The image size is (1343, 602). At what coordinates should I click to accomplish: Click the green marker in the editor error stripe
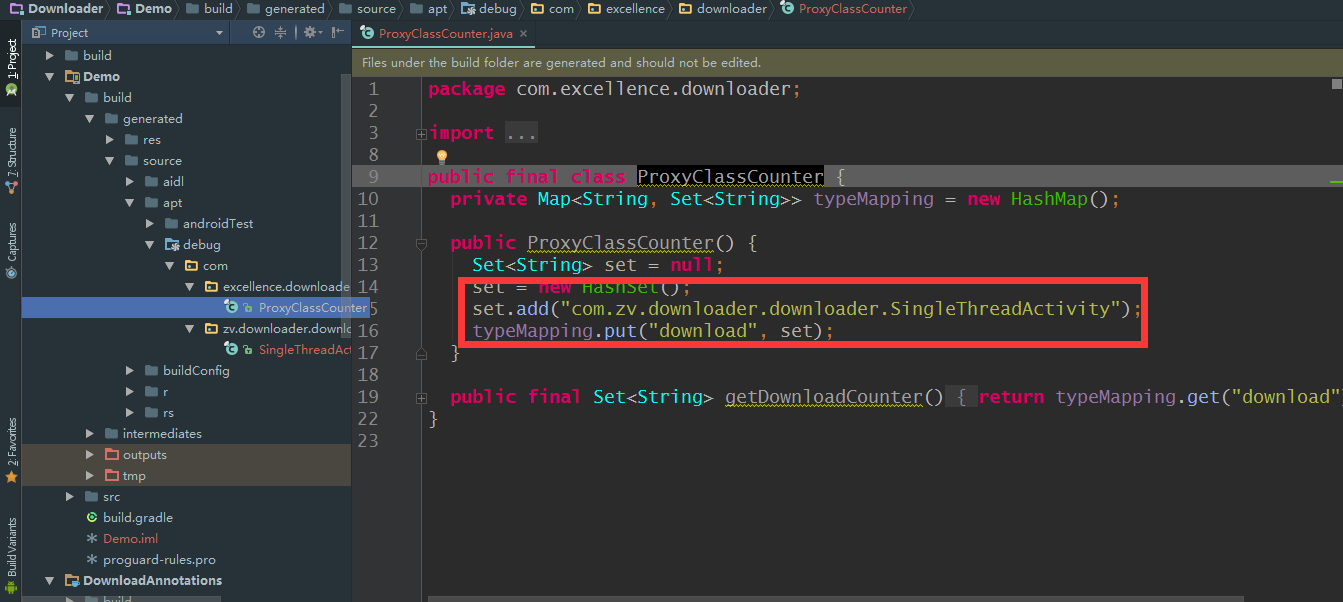[1336, 181]
